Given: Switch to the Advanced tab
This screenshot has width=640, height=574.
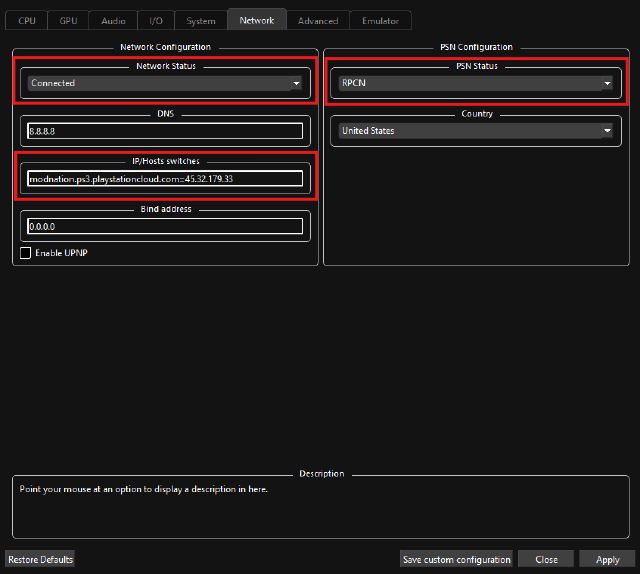Looking at the screenshot, I should tap(318, 20).
